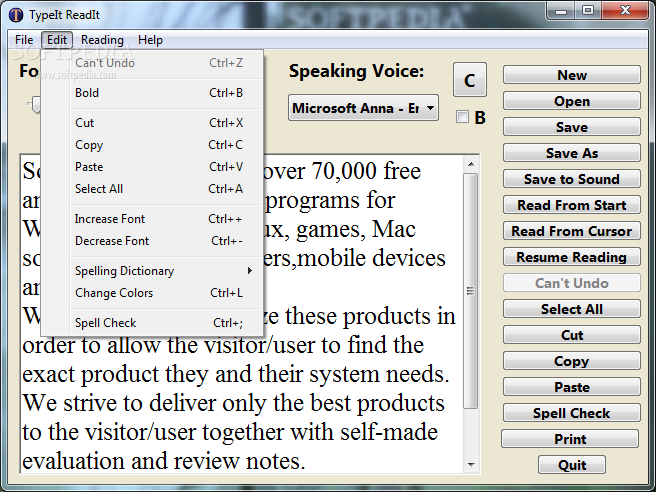The height and width of the screenshot is (492, 656).
Task: Click the Print button
Action: (570, 438)
